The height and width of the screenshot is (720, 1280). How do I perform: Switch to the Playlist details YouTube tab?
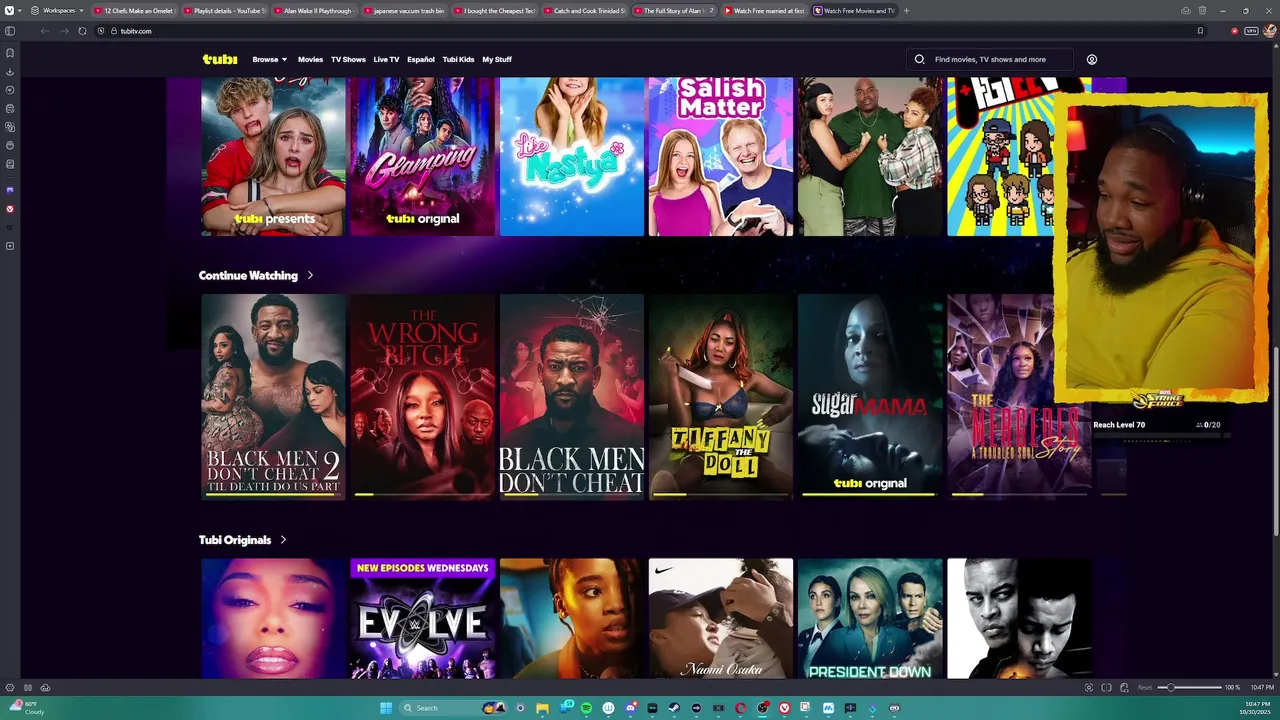click(x=224, y=11)
